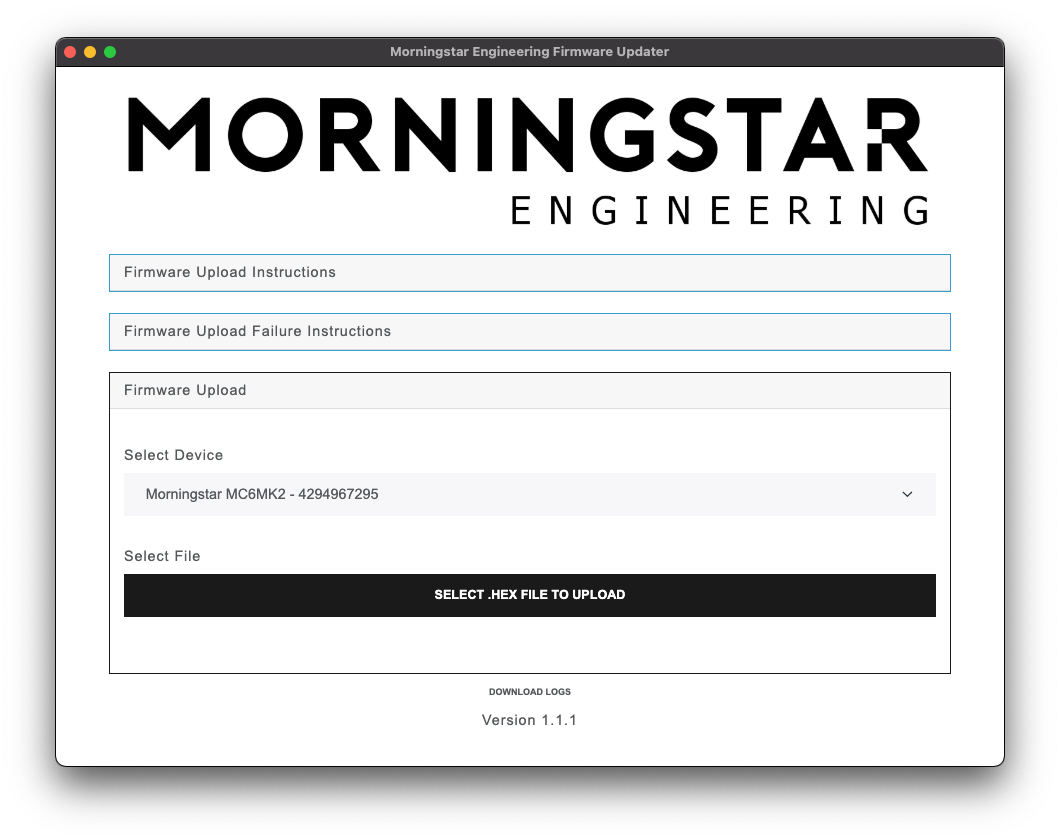Image resolution: width=1060 pixels, height=840 pixels.
Task: Click the window title bar text
Action: pyautogui.click(x=529, y=52)
